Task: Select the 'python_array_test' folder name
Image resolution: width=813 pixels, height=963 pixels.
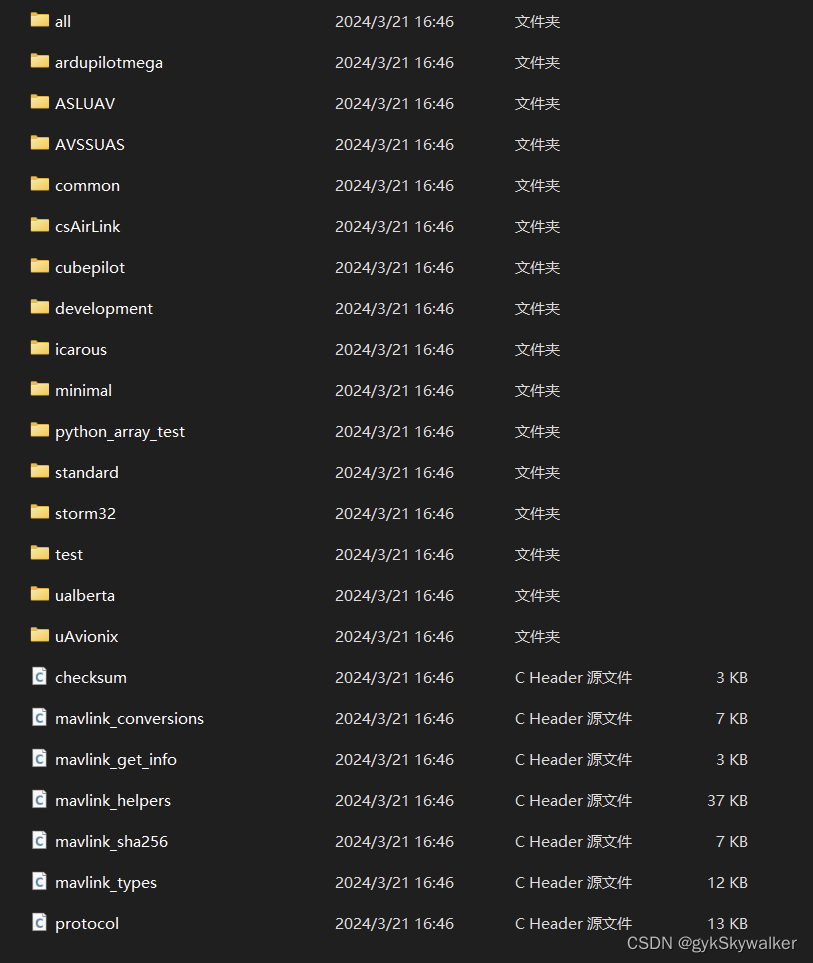Action: [x=120, y=433]
